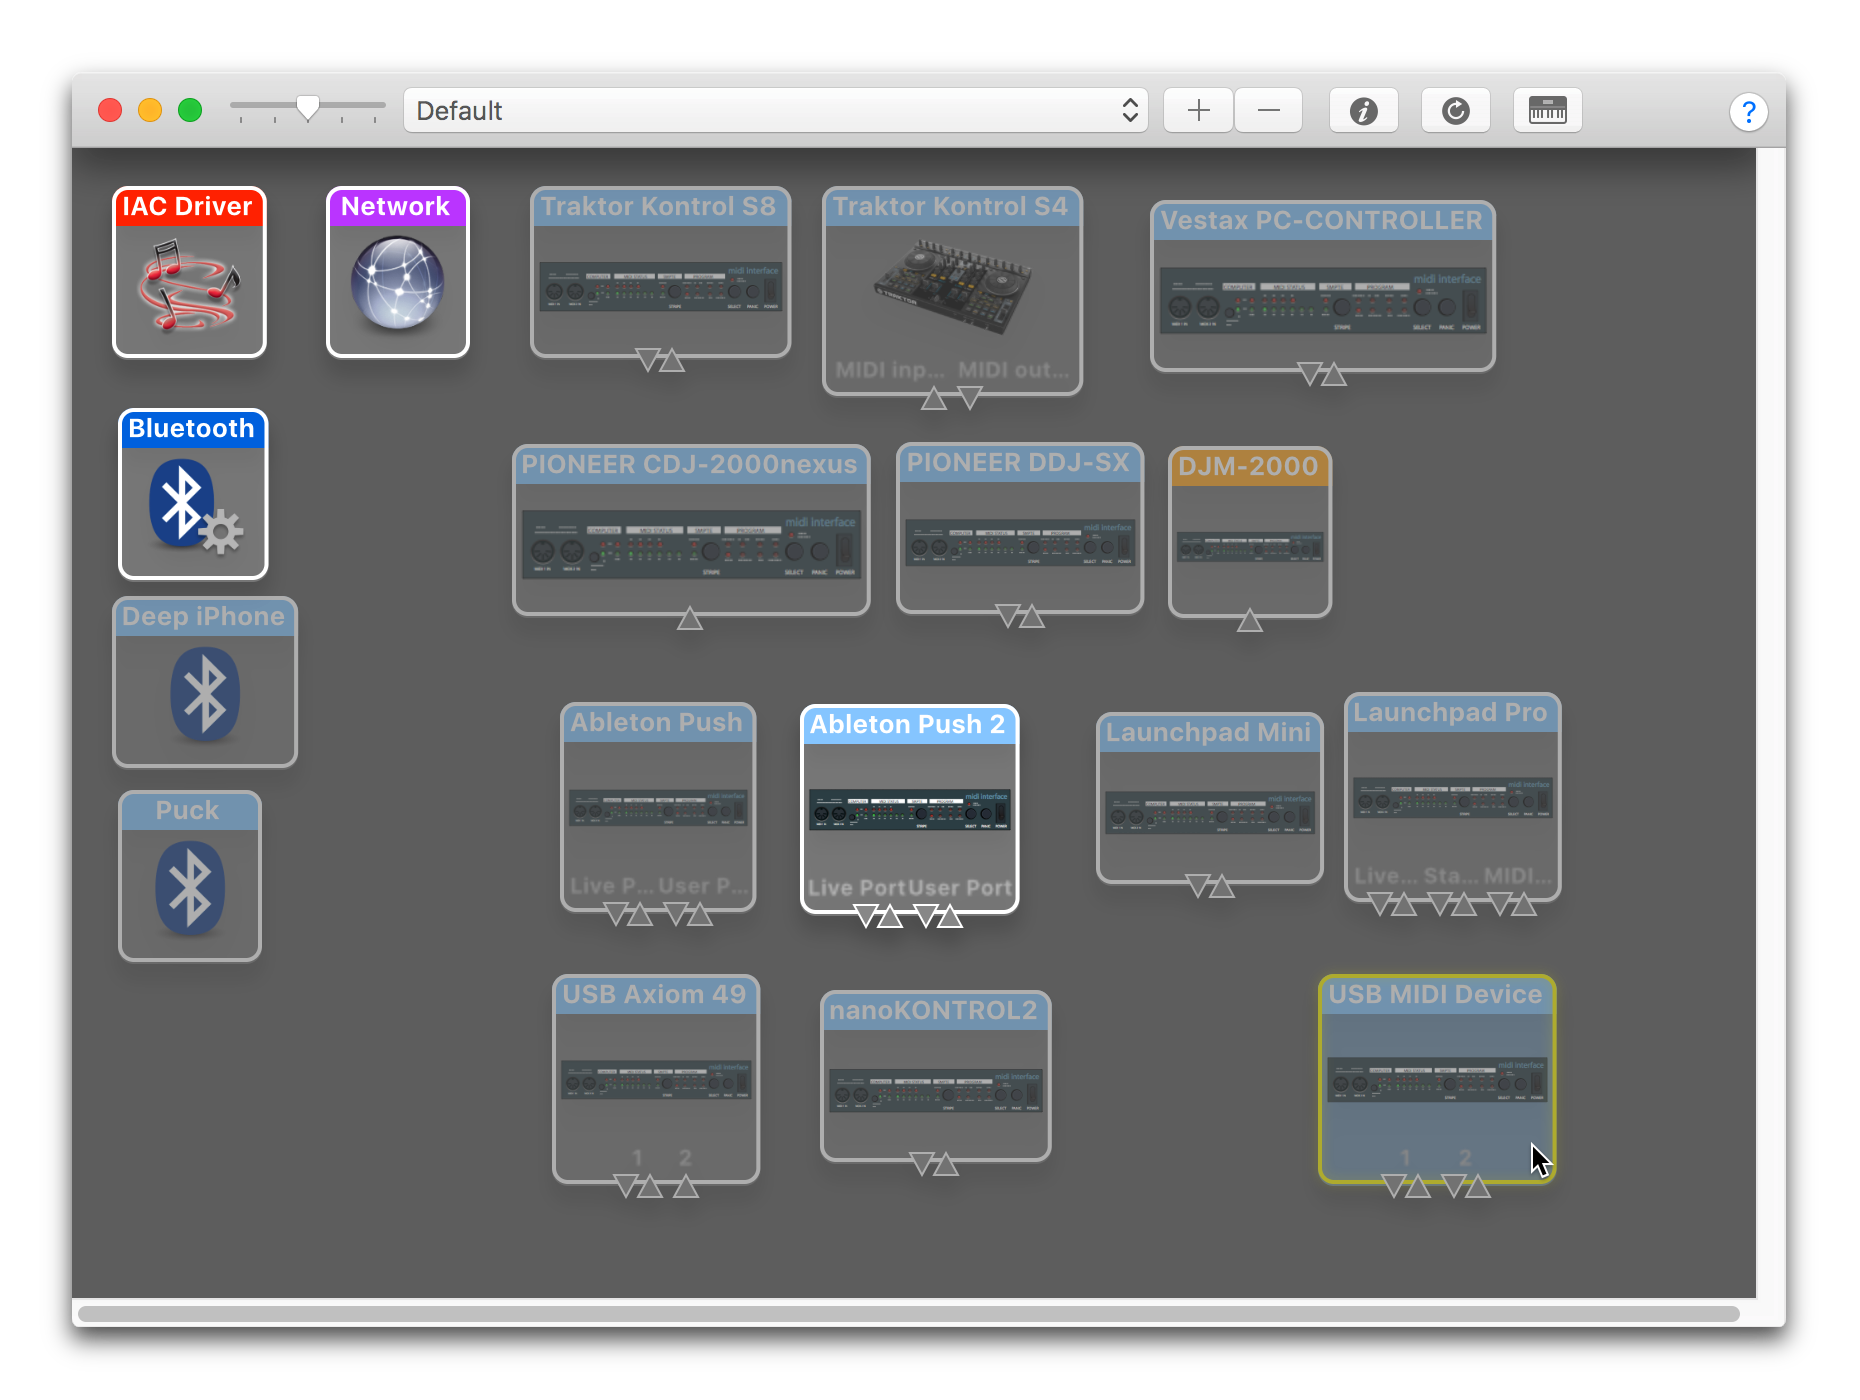Image resolution: width=1860 pixels, height=1400 pixels.
Task: Select the Deep iPhone Bluetooth device
Action: click(205, 682)
